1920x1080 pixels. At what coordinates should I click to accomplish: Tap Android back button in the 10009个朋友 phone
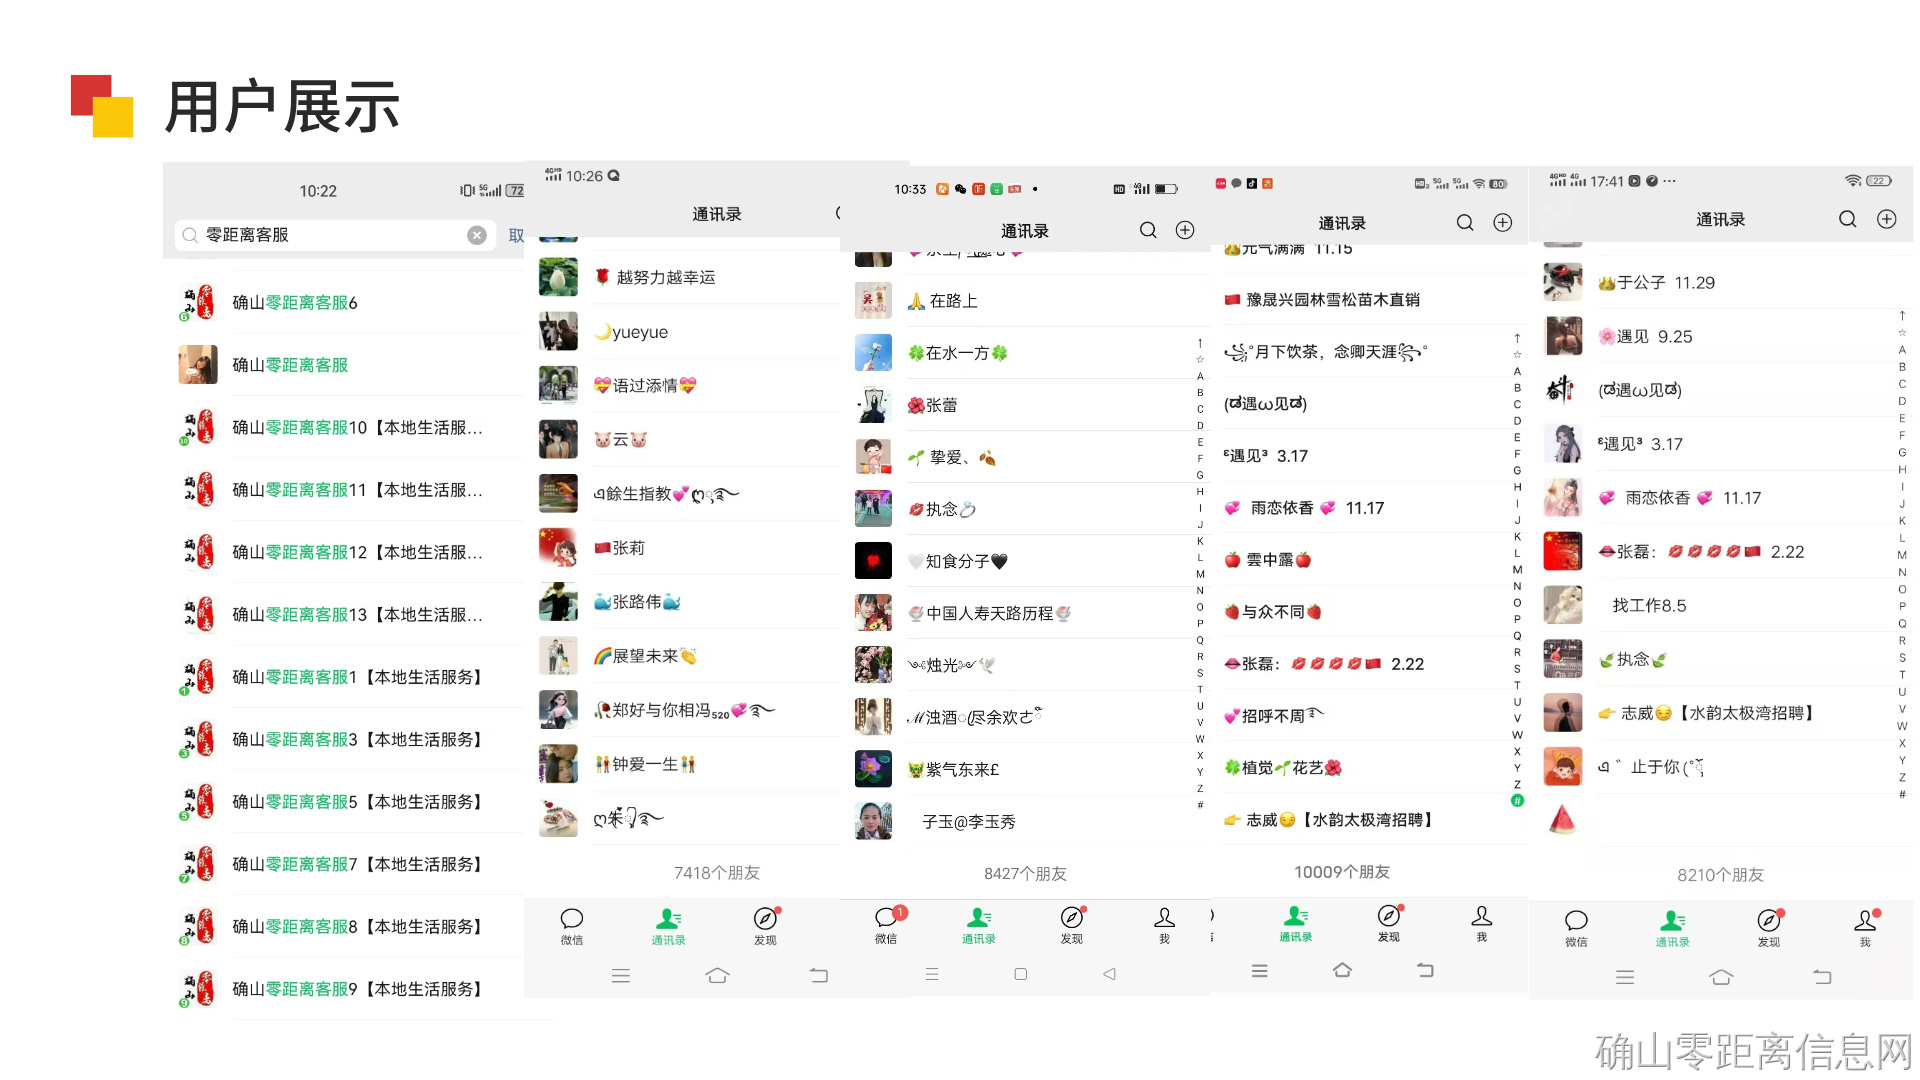coord(1426,970)
